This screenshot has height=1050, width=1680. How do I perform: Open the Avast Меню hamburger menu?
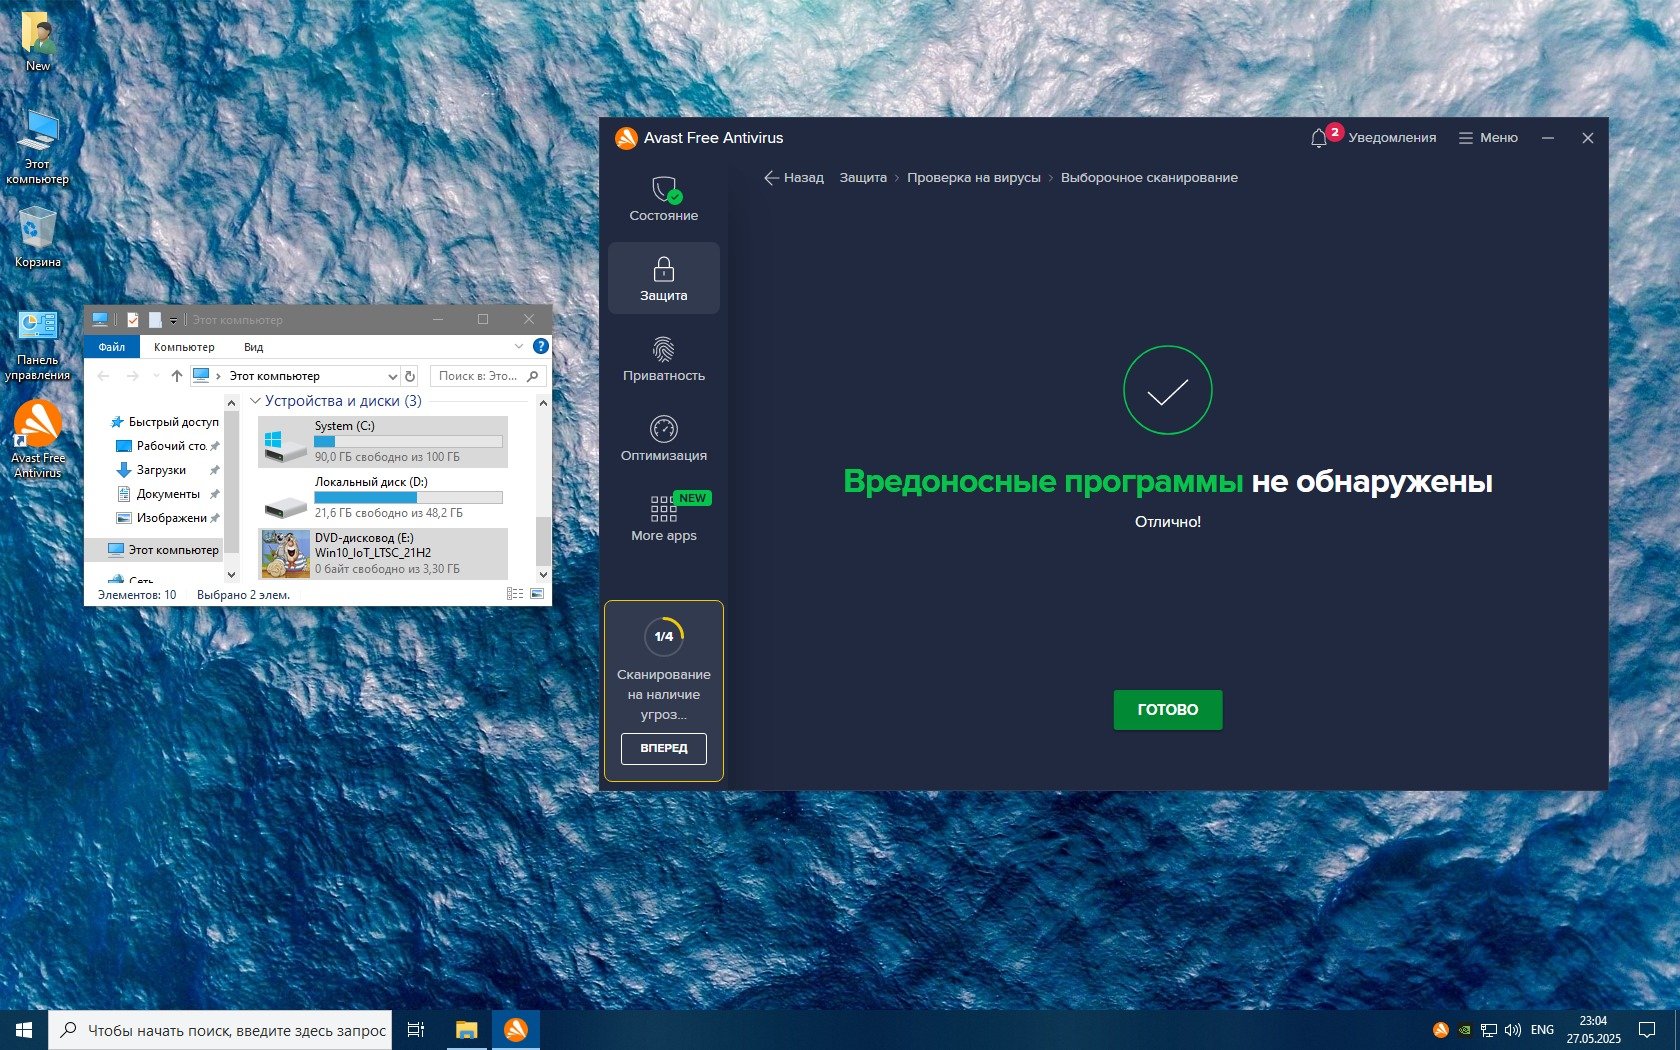coord(1488,138)
